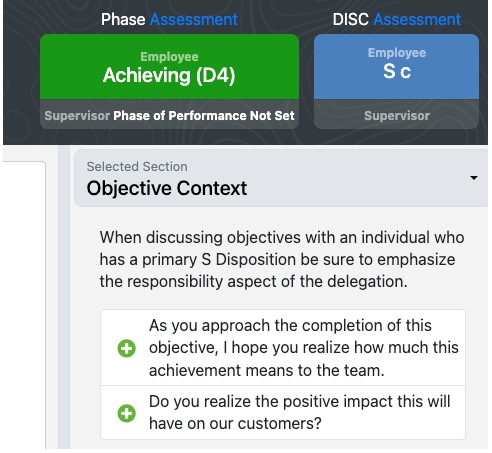Click the white panel on the left edge
The height and width of the screenshot is (453, 492).
pos(24,305)
